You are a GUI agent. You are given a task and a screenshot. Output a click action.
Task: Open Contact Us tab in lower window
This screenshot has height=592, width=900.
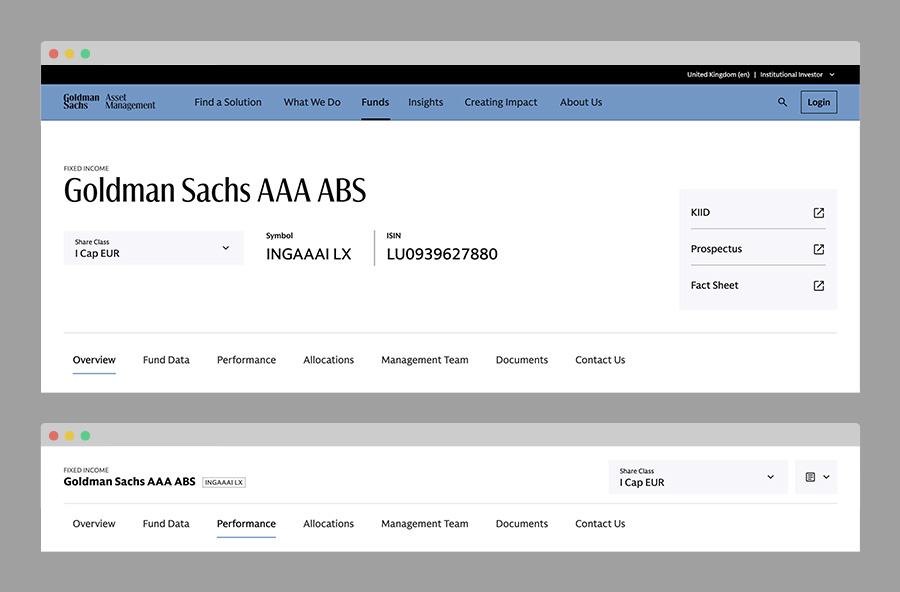point(600,524)
